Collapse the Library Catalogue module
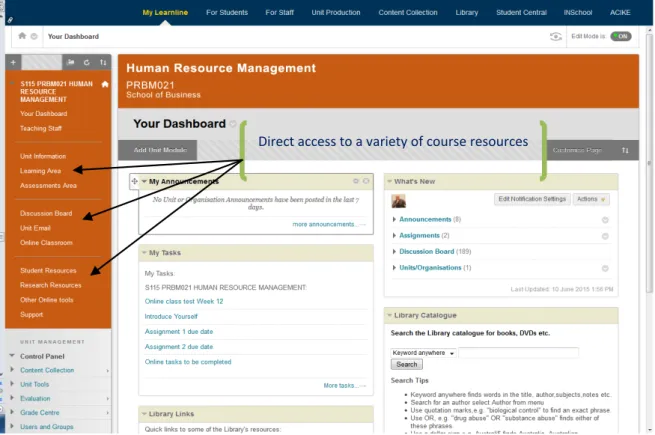 click(389, 315)
